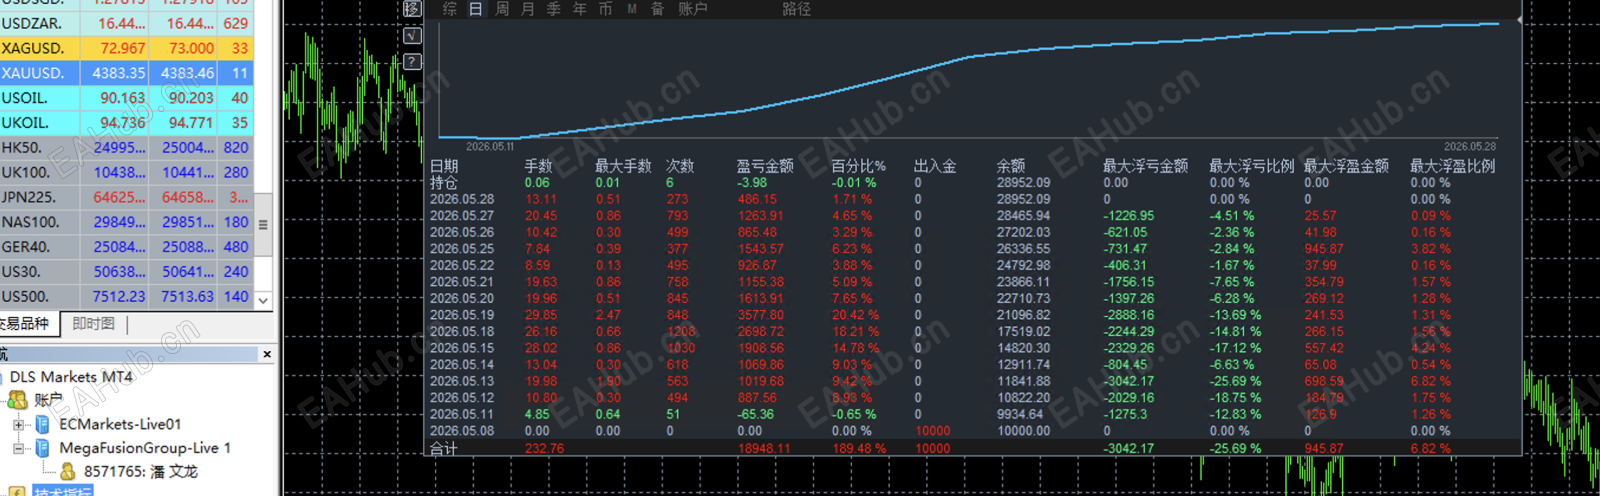Click the 合计 total row label

(x=444, y=449)
